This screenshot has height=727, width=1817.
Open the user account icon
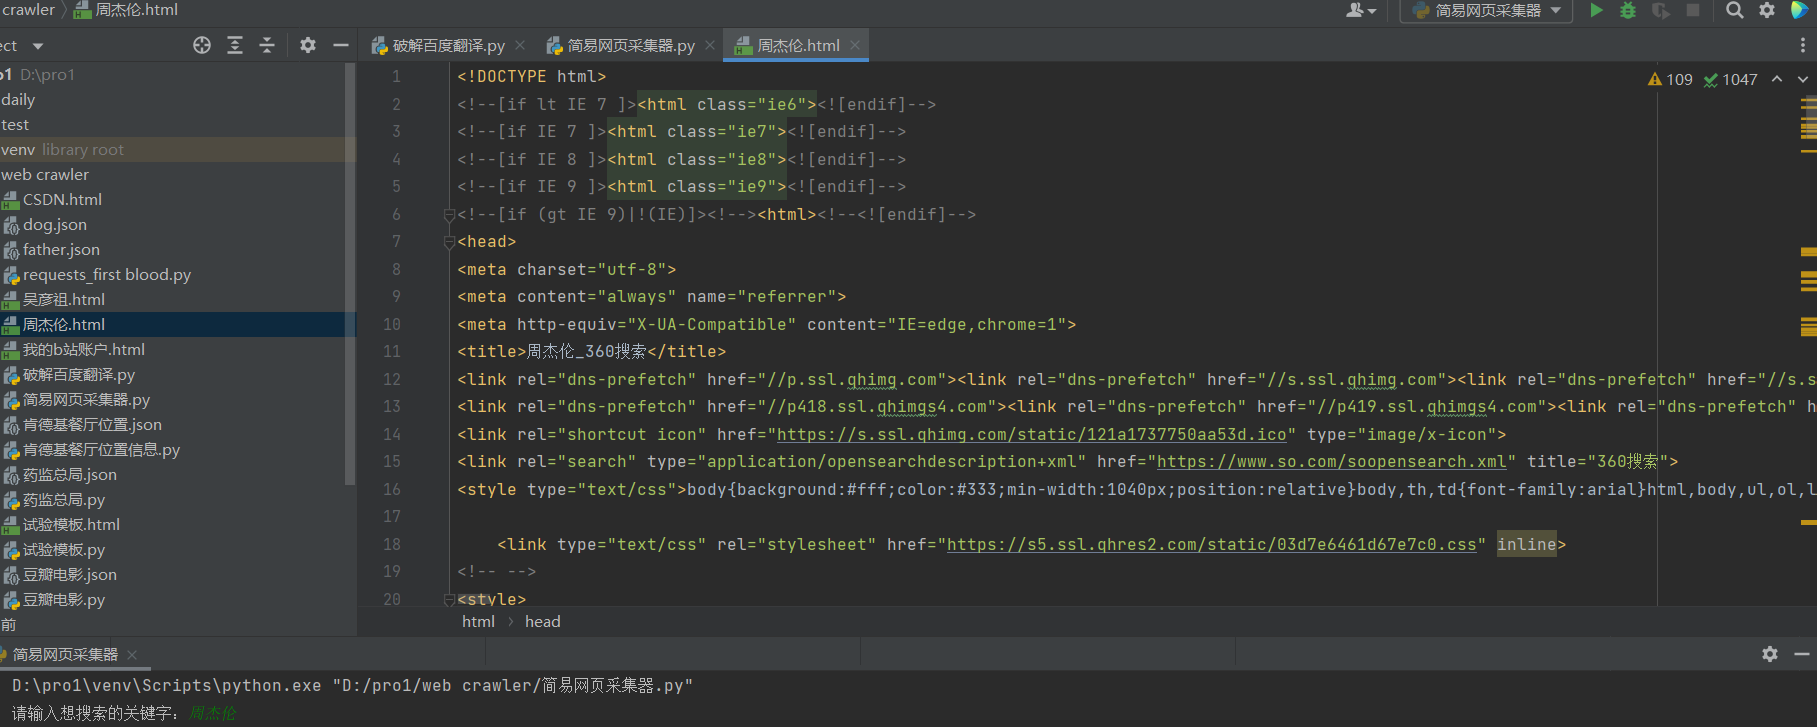1355,10
